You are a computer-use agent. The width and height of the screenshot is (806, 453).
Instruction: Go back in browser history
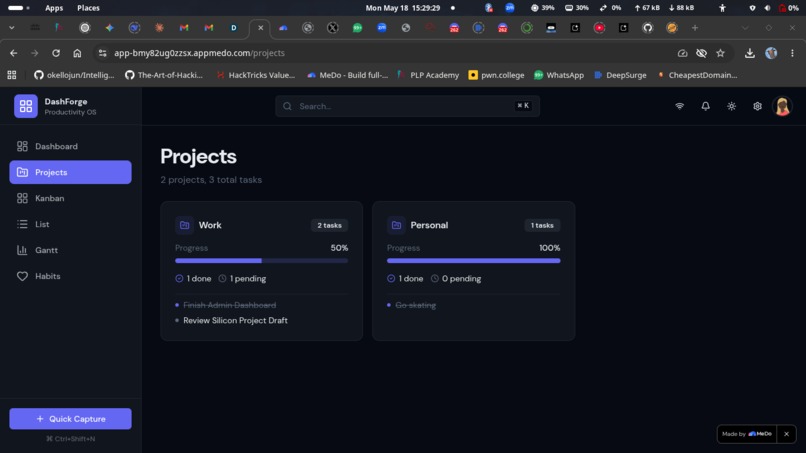click(13, 53)
